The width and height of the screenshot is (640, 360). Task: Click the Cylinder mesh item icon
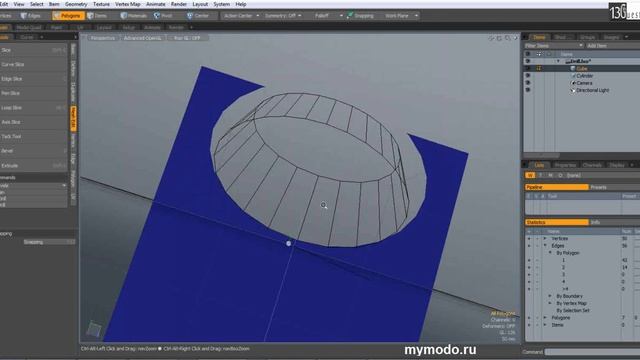click(x=573, y=76)
